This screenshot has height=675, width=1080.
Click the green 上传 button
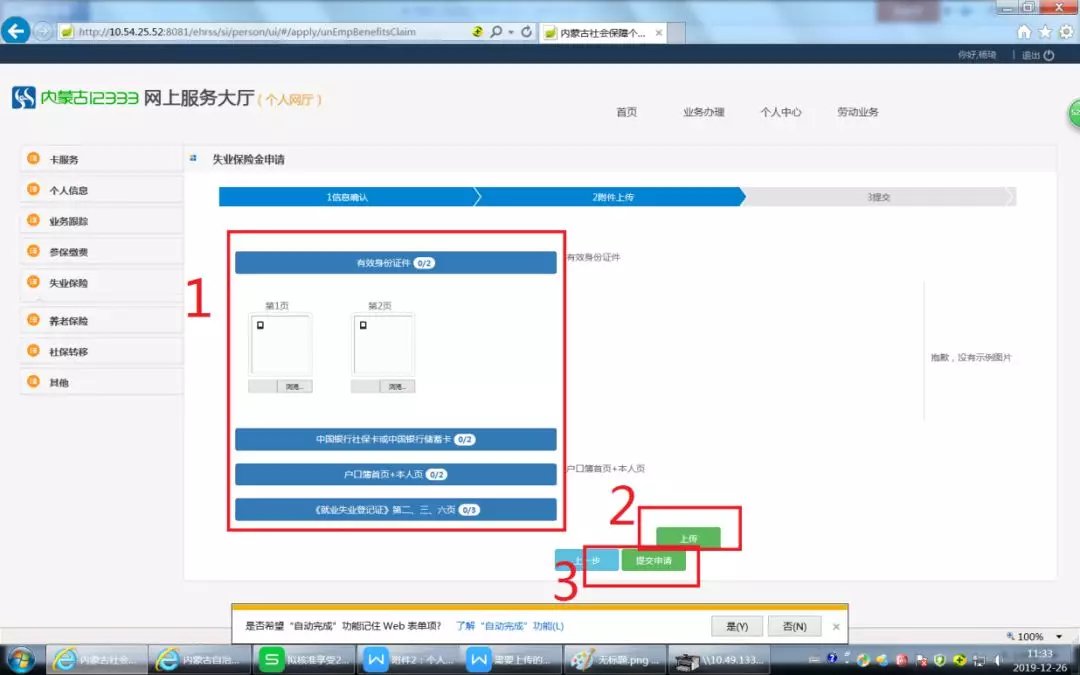(x=688, y=538)
